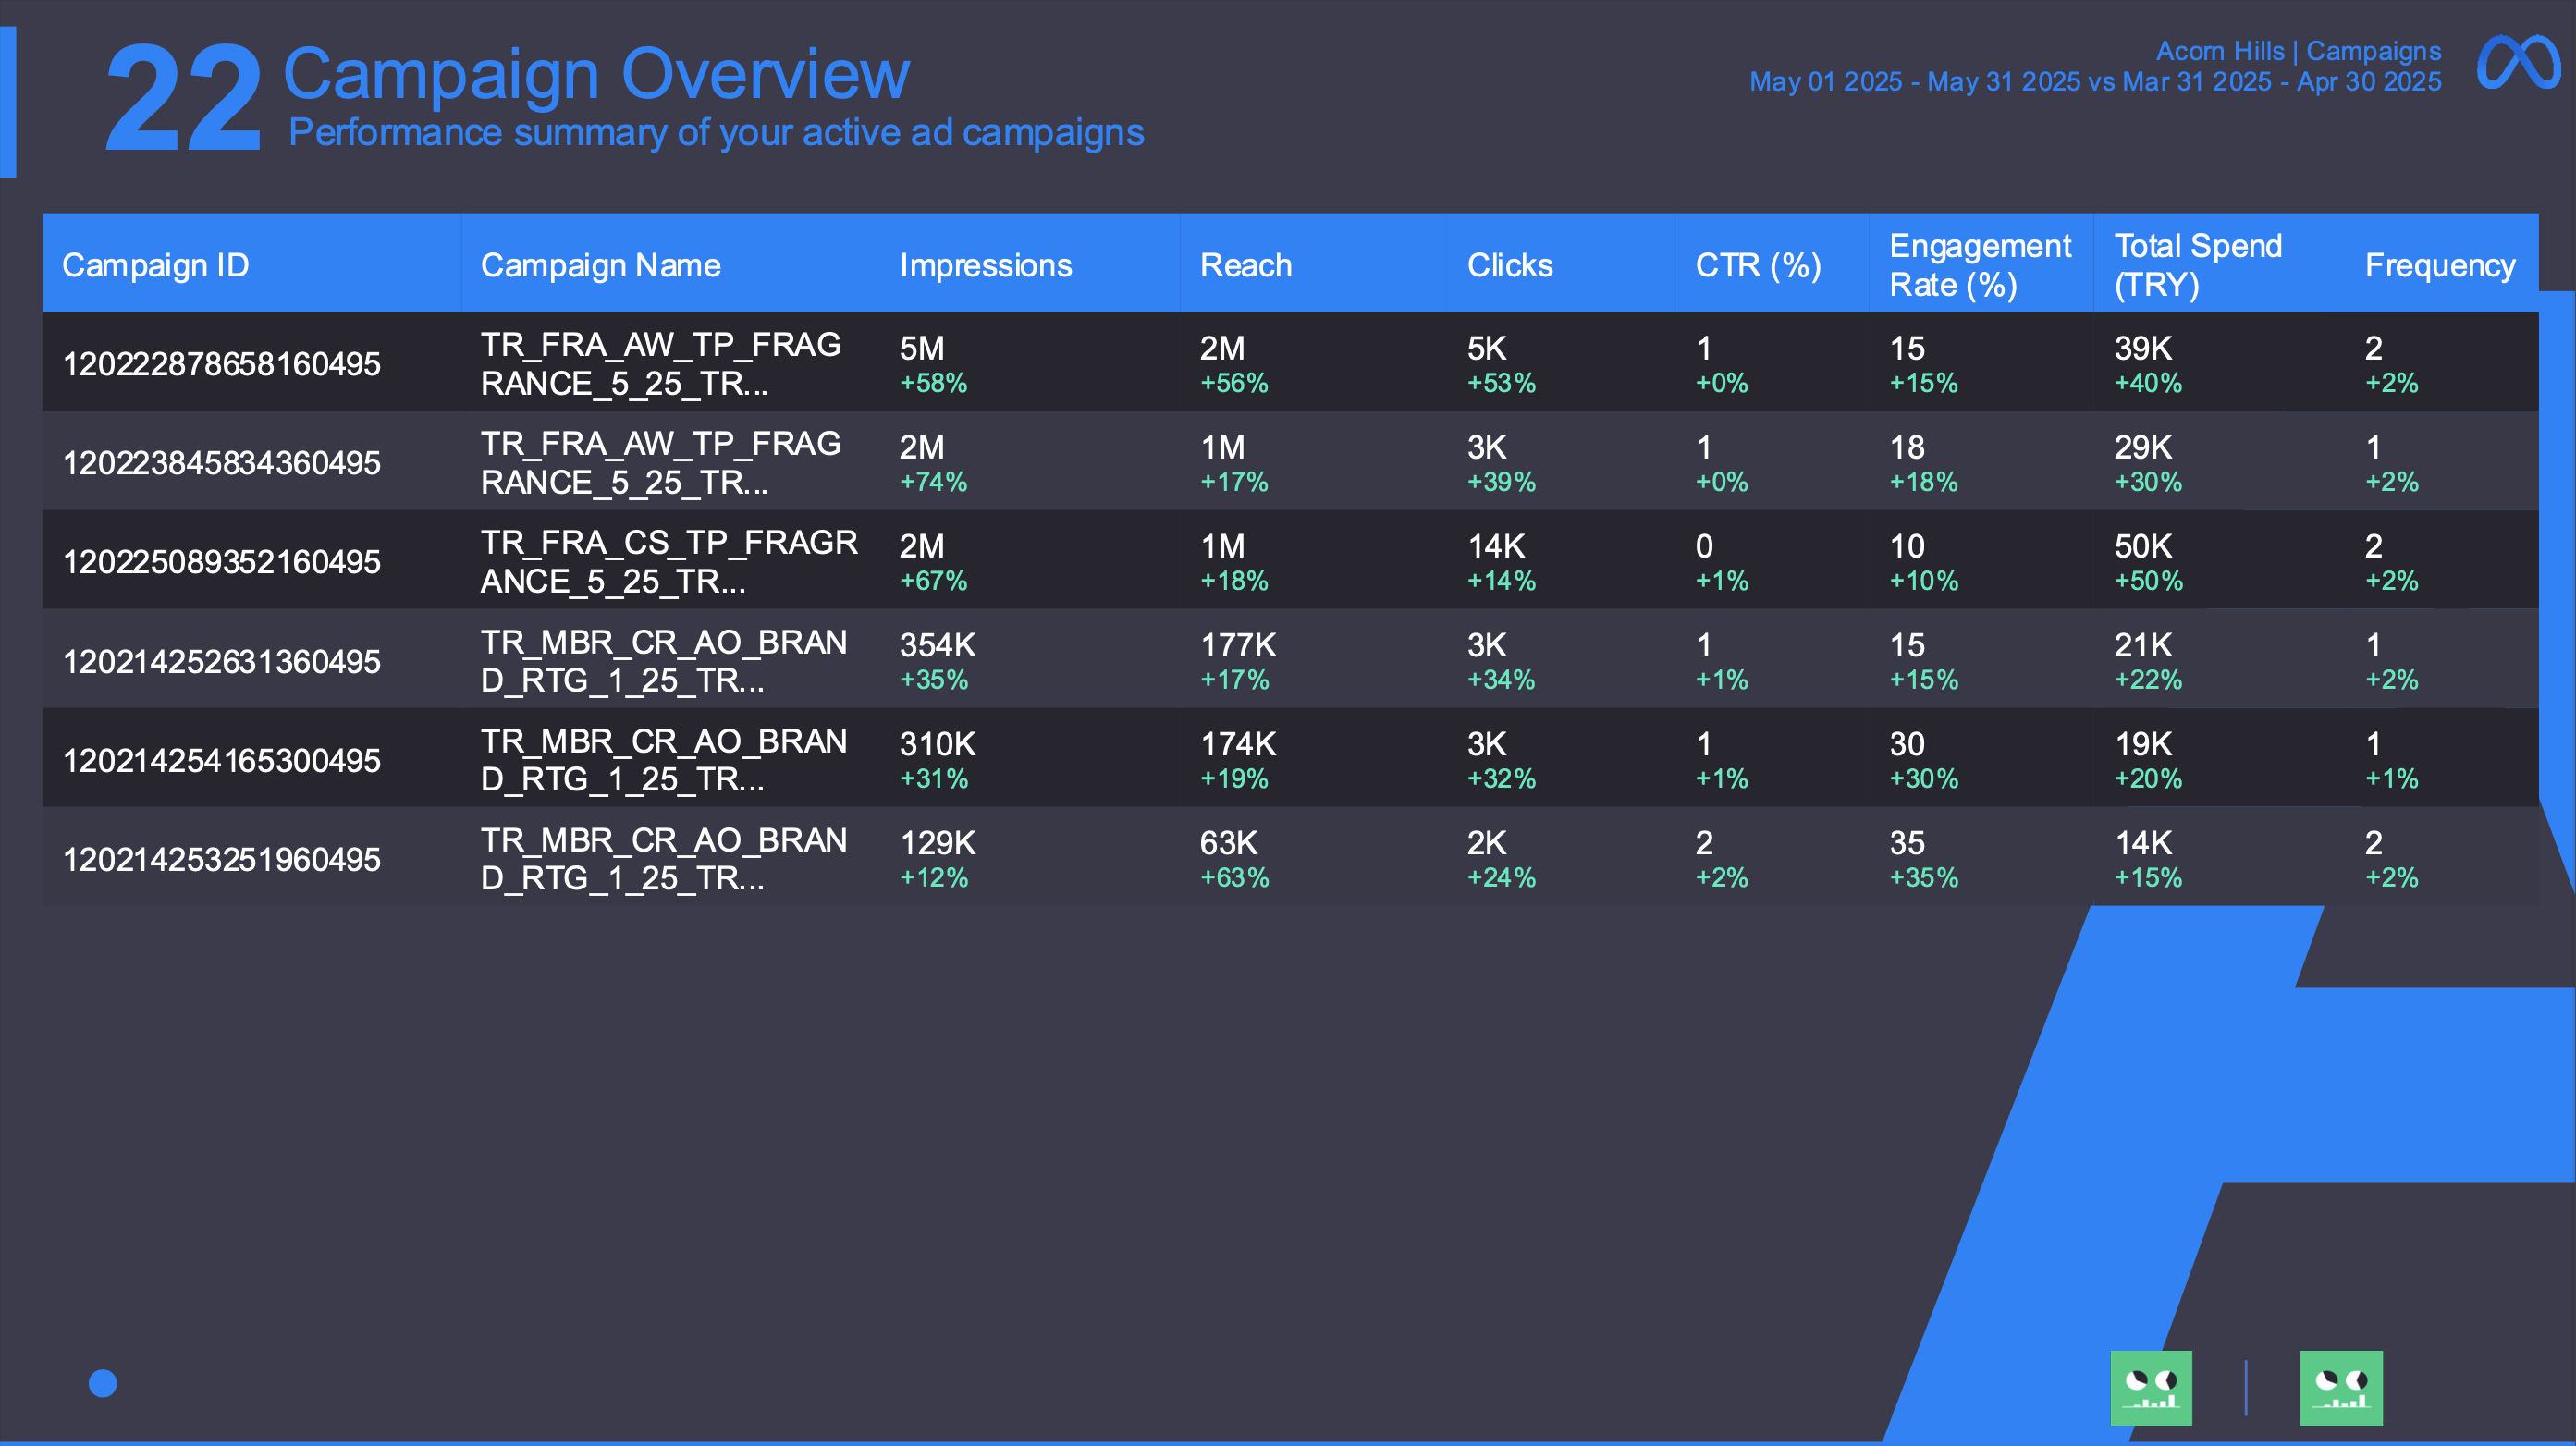This screenshot has width=2576, height=1446.
Task: Click the Clicks column header
Action: point(1510,265)
